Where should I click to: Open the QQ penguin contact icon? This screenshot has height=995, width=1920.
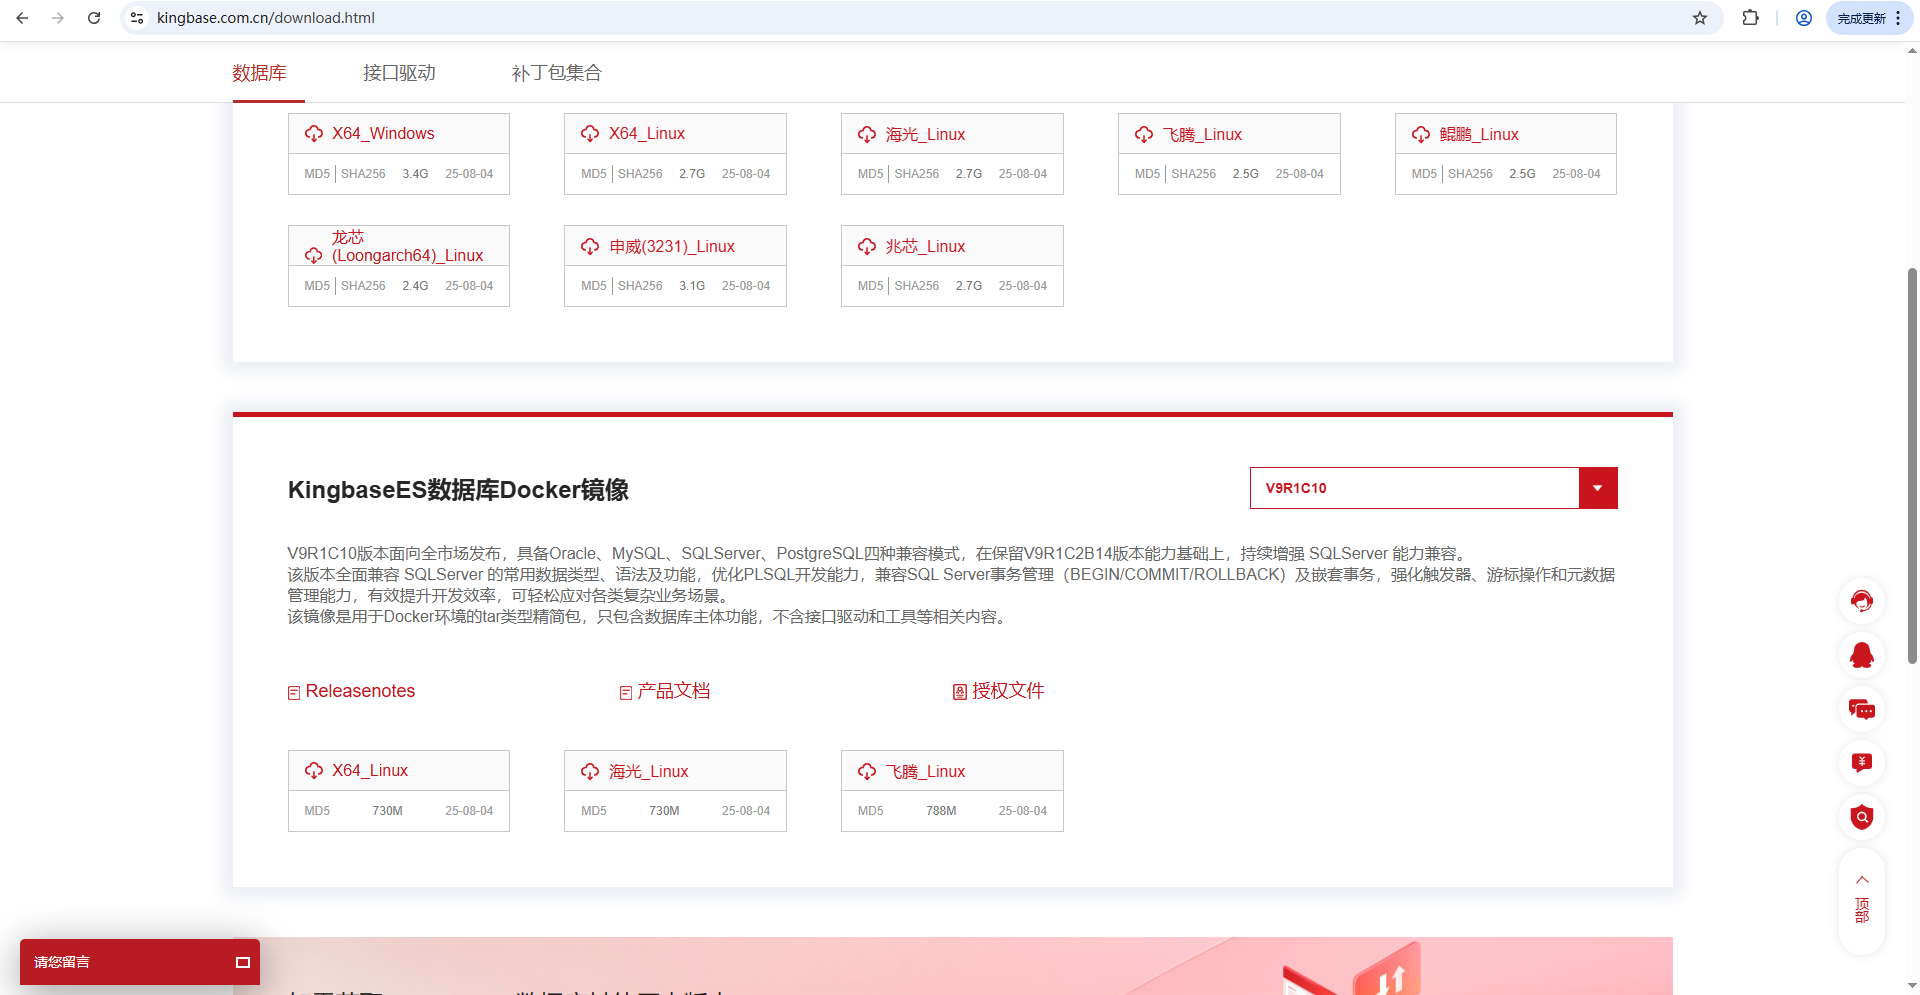pos(1862,655)
